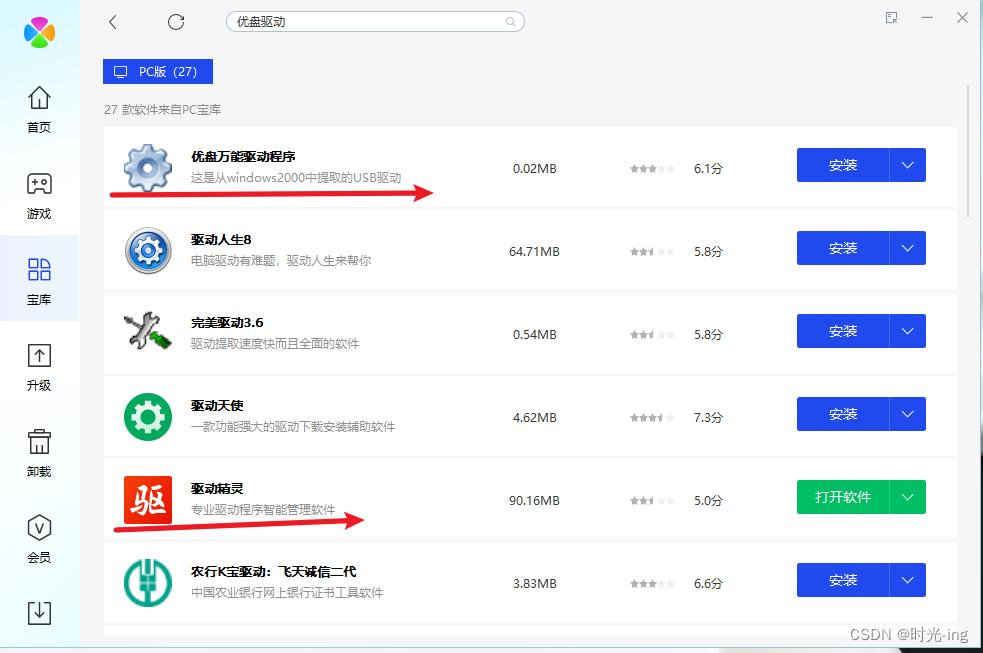Click the 27 款软件来自PC宝库 text
The image size is (983, 653).
(162, 110)
